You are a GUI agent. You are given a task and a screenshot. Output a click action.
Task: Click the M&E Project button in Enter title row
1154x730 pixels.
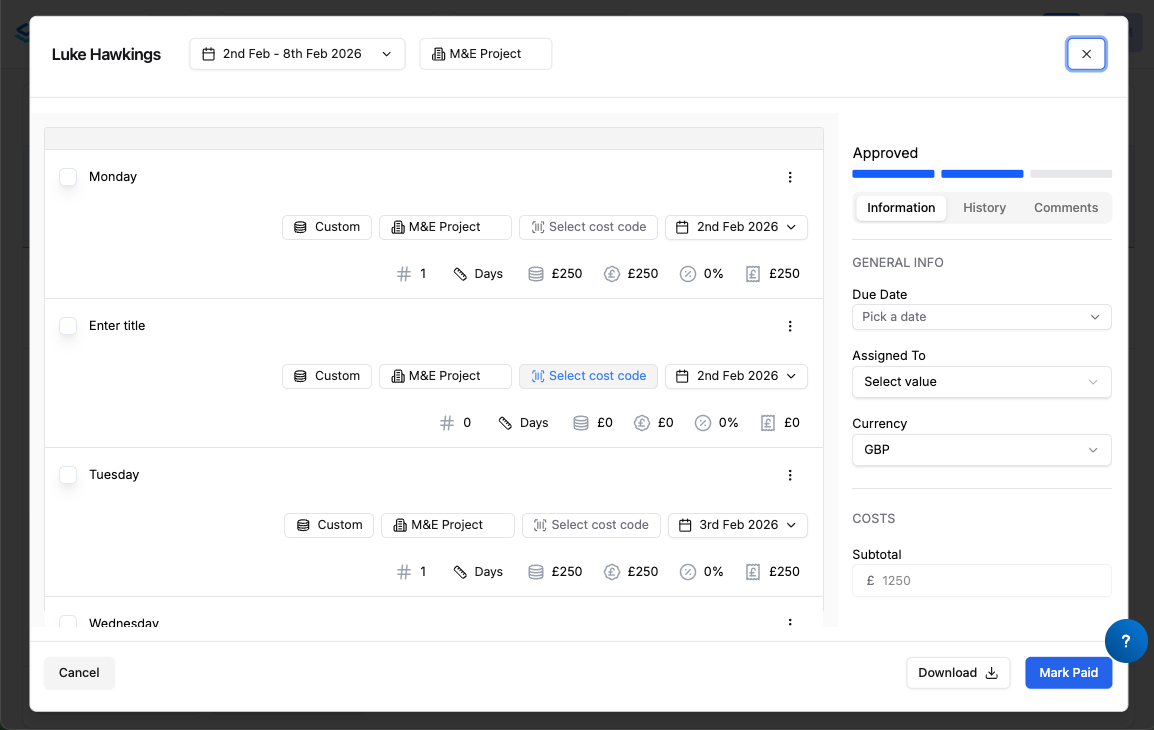445,376
